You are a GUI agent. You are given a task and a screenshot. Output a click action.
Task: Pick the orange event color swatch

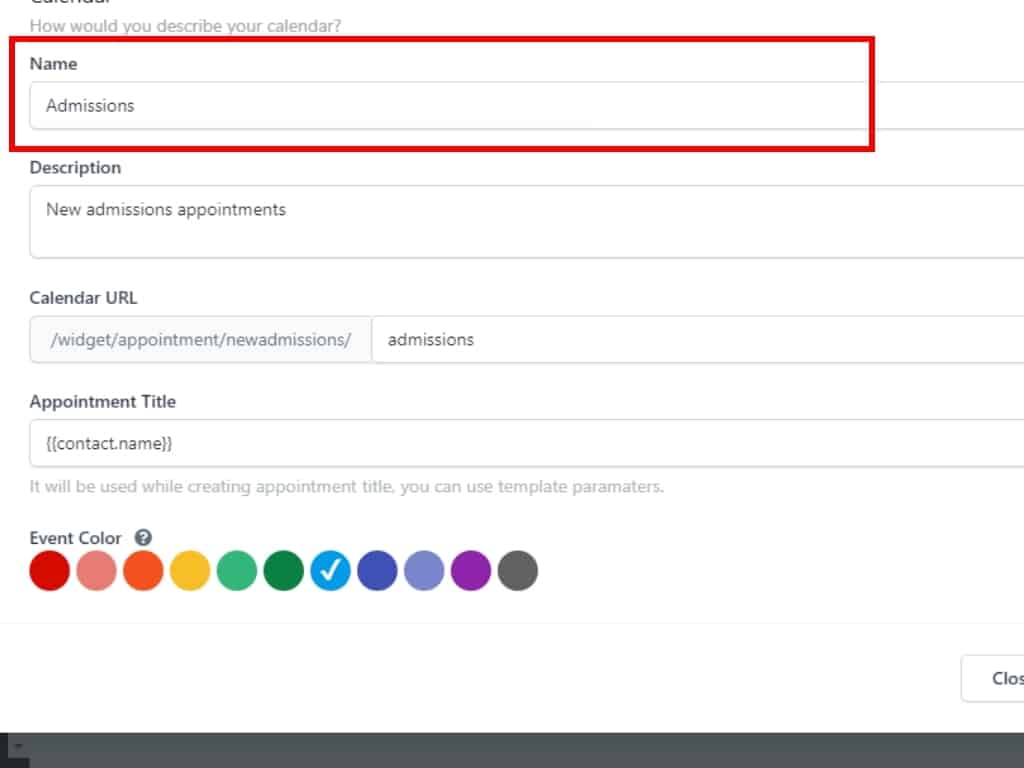[x=143, y=571]
